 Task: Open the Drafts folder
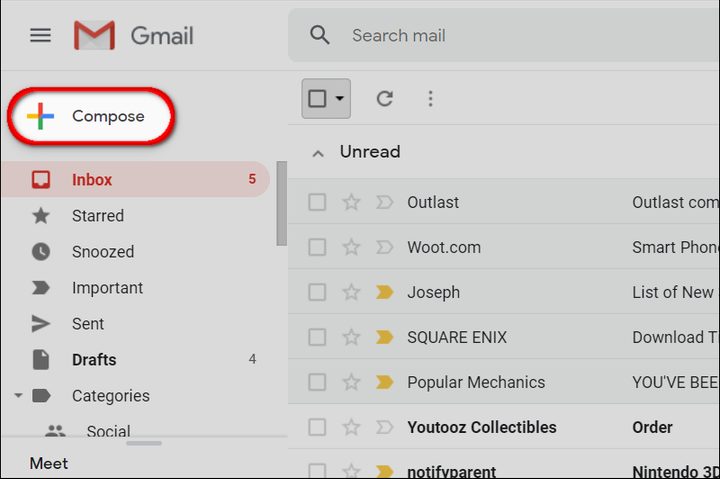[x=94, y=360]
